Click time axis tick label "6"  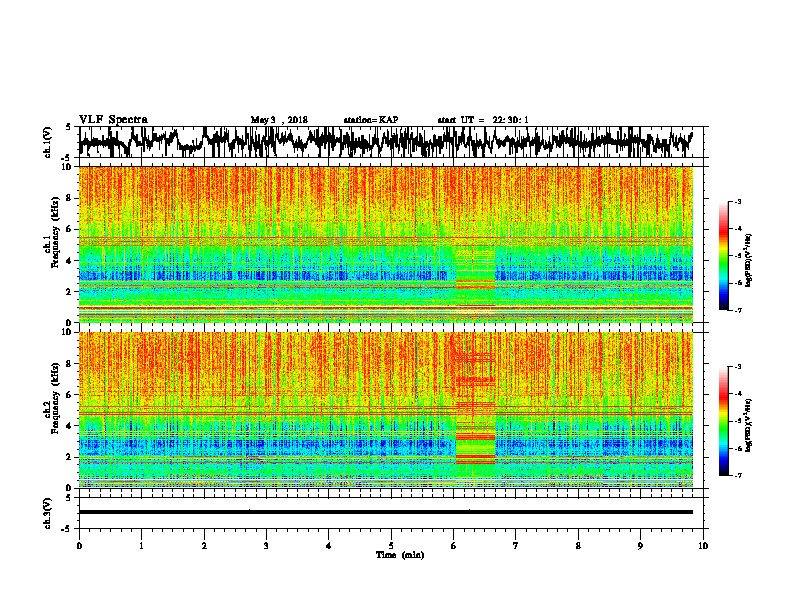(454, 546)
